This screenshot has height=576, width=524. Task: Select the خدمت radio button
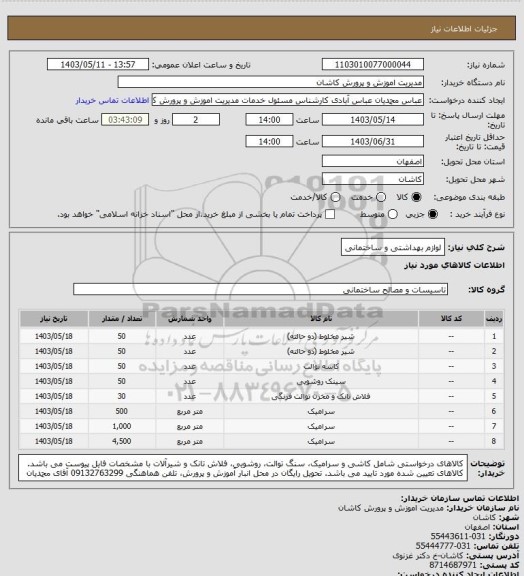click(x=381, y=197)
